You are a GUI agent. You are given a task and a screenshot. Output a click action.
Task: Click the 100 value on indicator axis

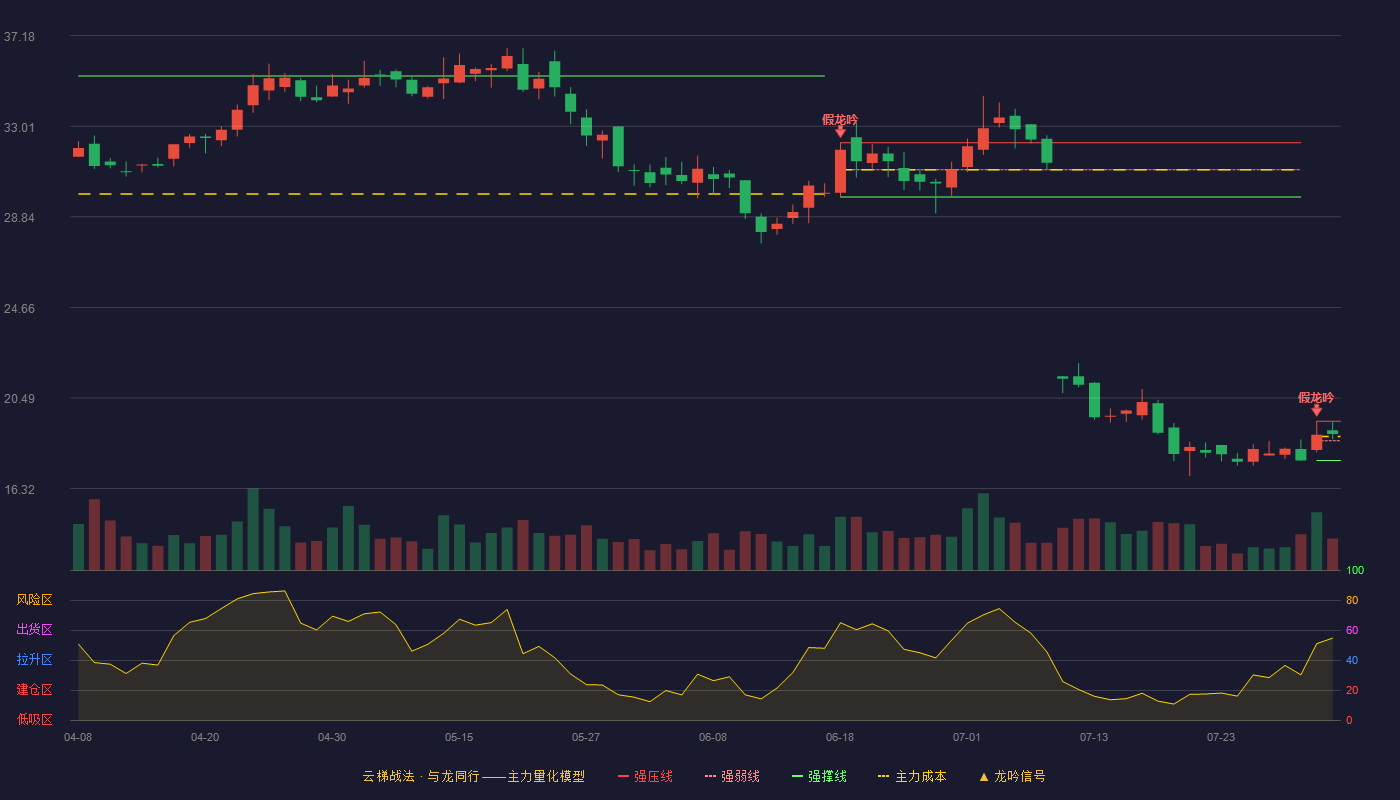point(1355,570)
